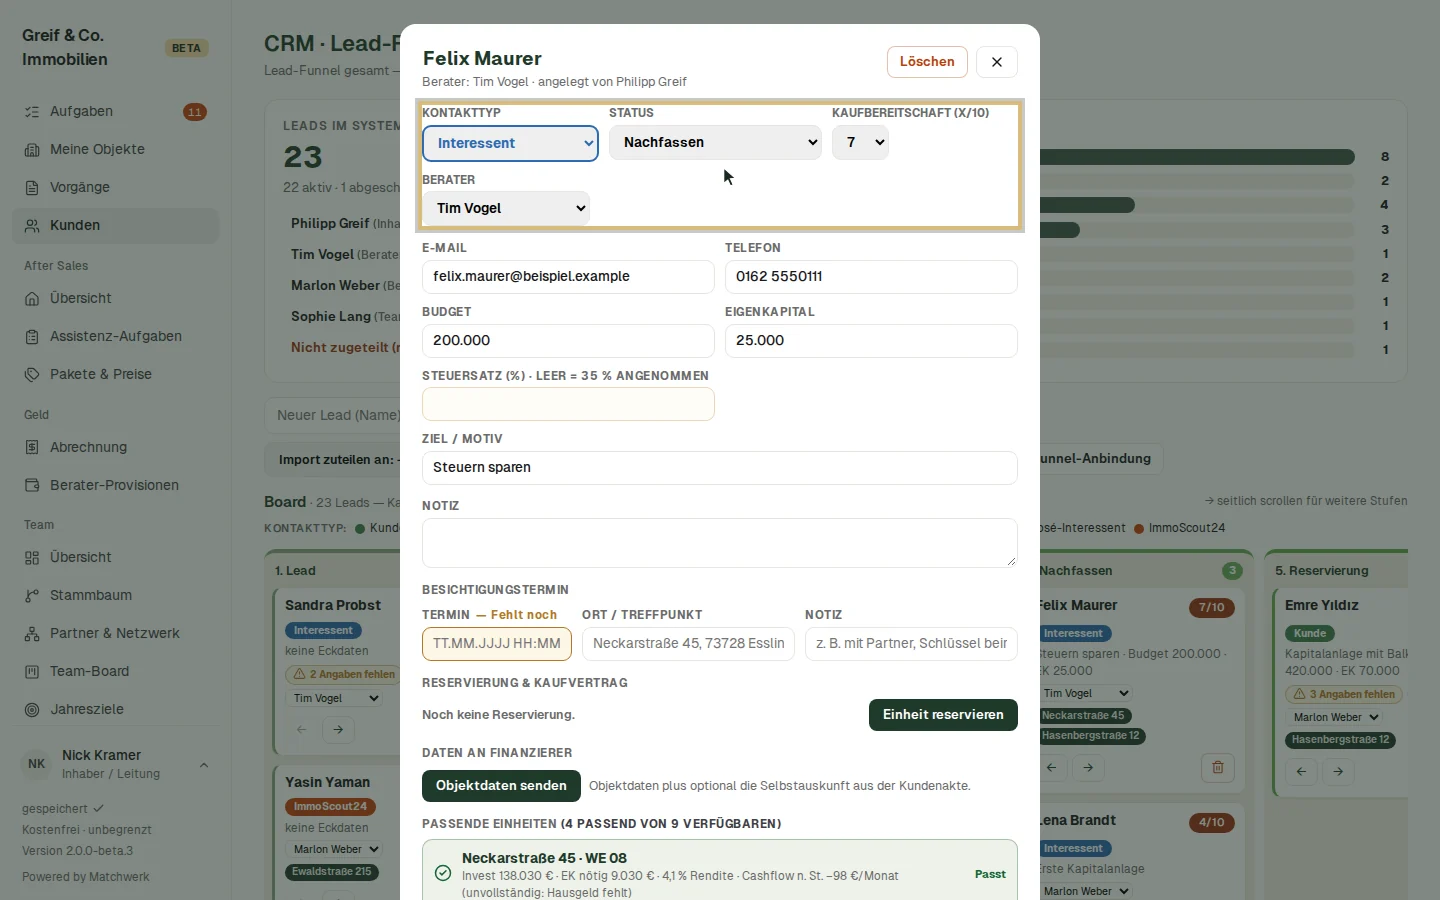Click the Termin date field
Image resolution: width=1440 pixels, height=900 pixels.
497,644
